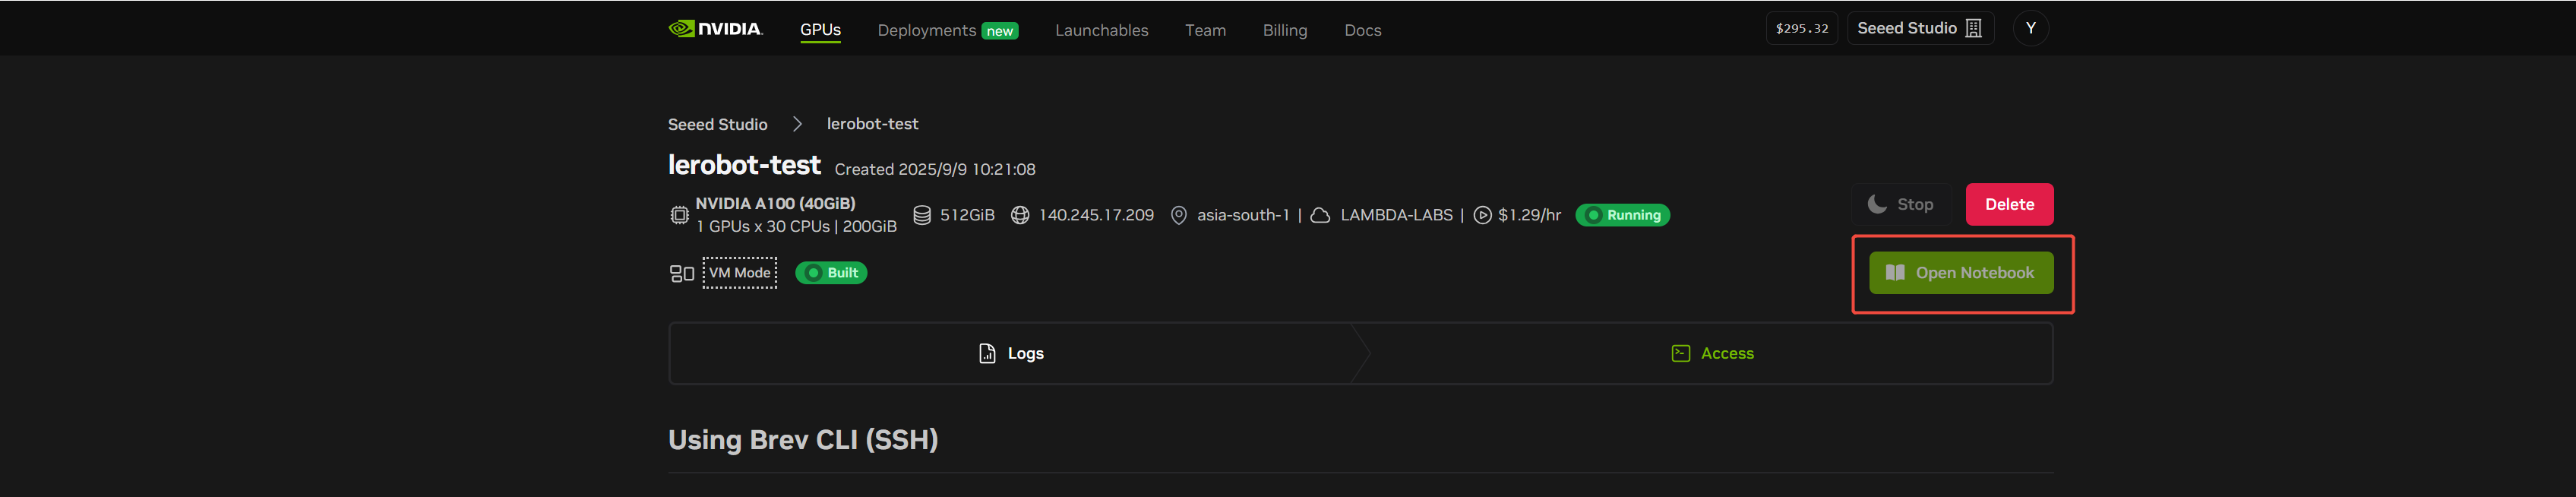Click the building icon beside Seeed Studio

click(x=1973, y=28)
